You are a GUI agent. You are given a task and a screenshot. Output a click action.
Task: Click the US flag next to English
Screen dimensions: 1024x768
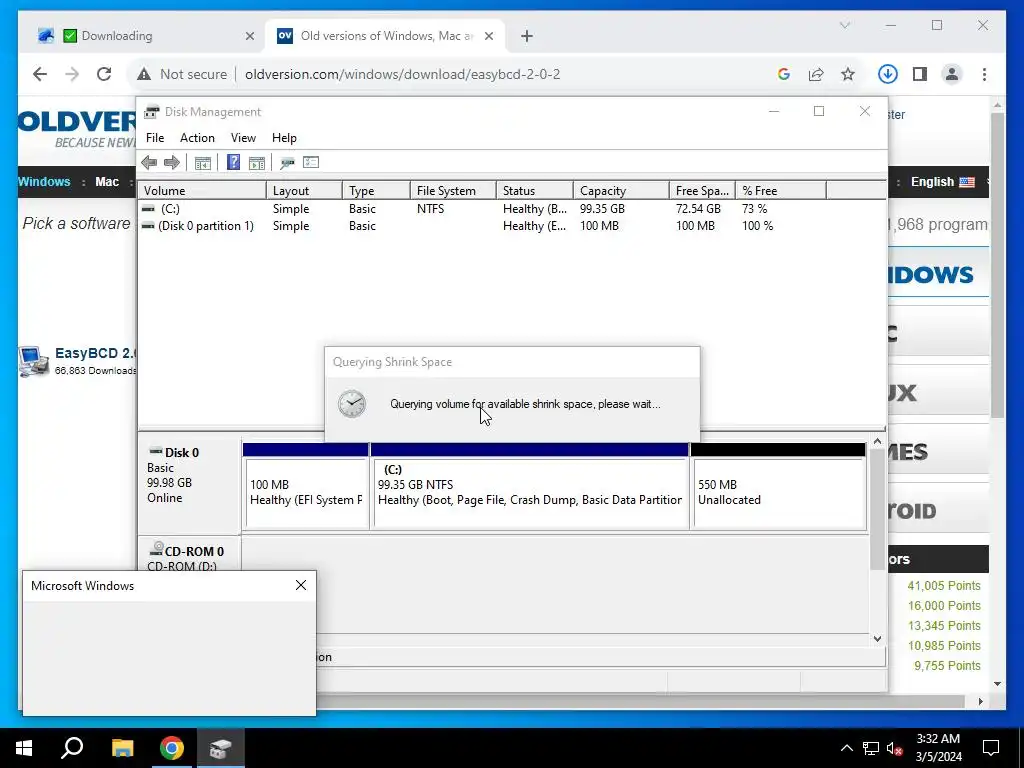pyautogui.click(x=967, y=182)
